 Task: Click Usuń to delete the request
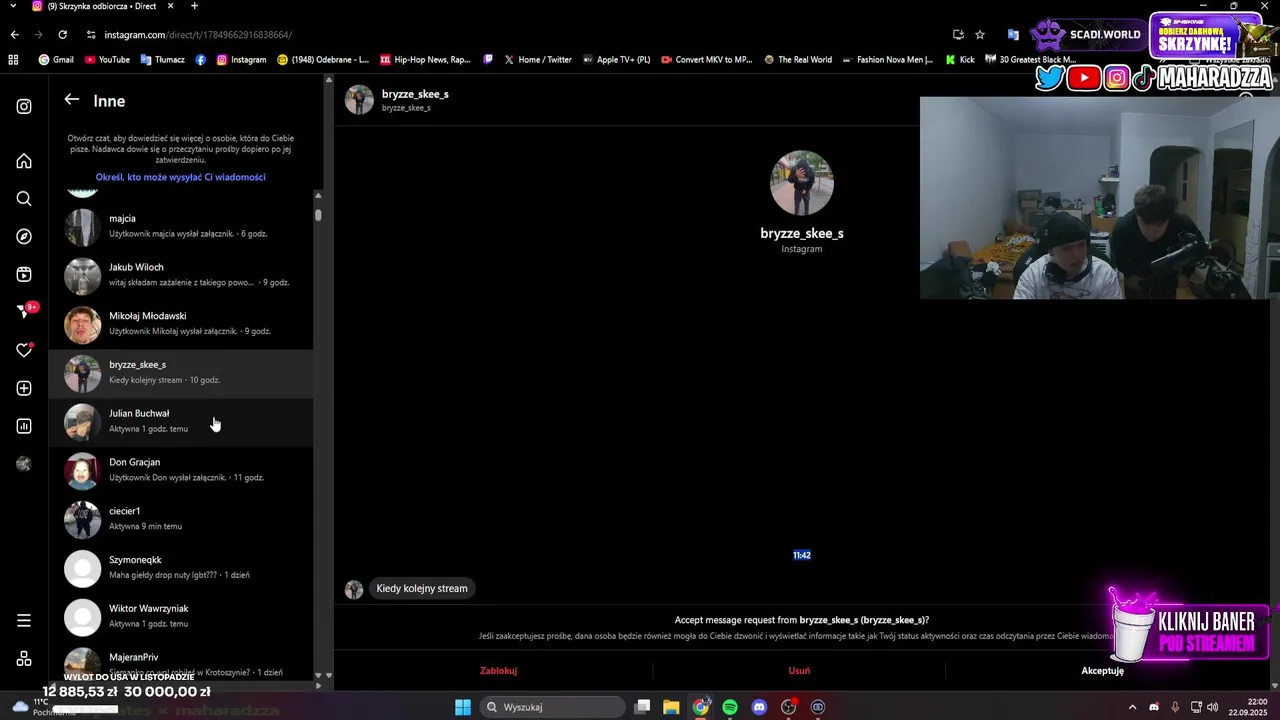(799, 671)
